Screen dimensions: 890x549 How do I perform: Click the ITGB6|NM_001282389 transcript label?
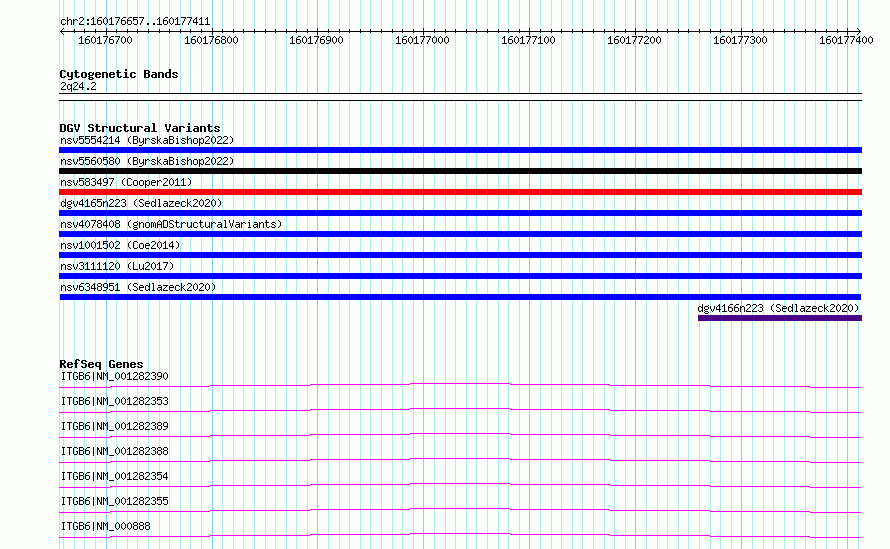point(115,426)
